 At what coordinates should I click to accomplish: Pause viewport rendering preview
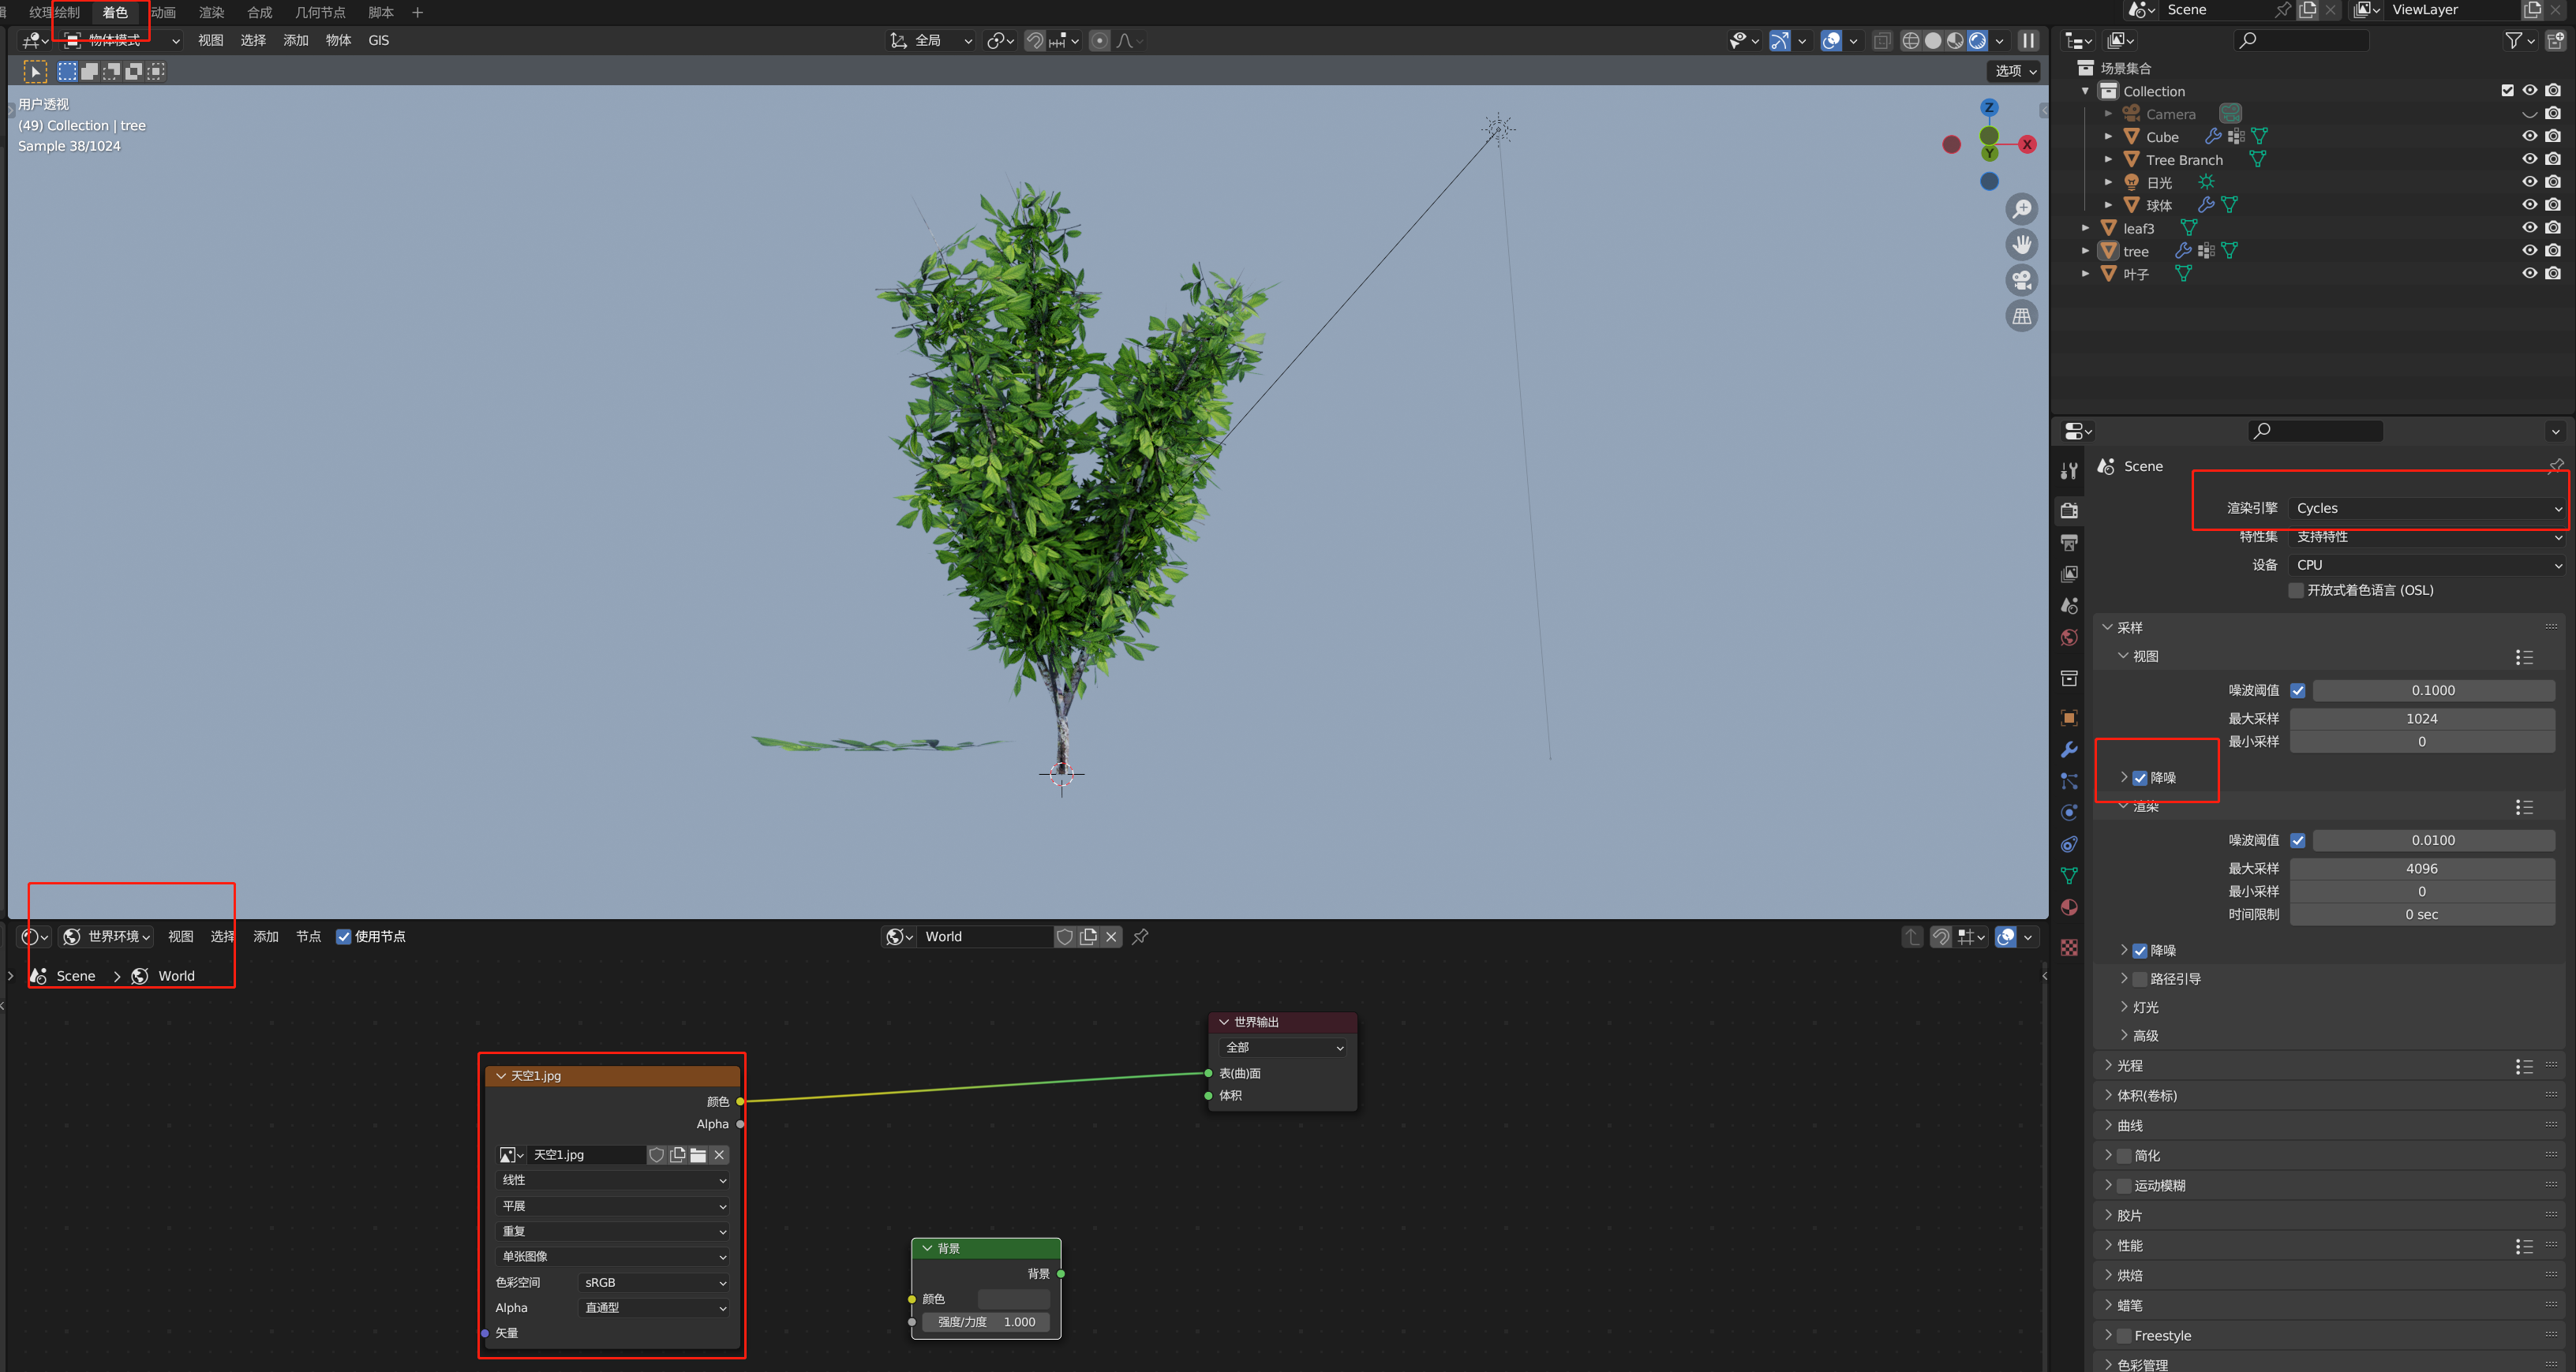pyautogui.click(x=2028, y=41)
